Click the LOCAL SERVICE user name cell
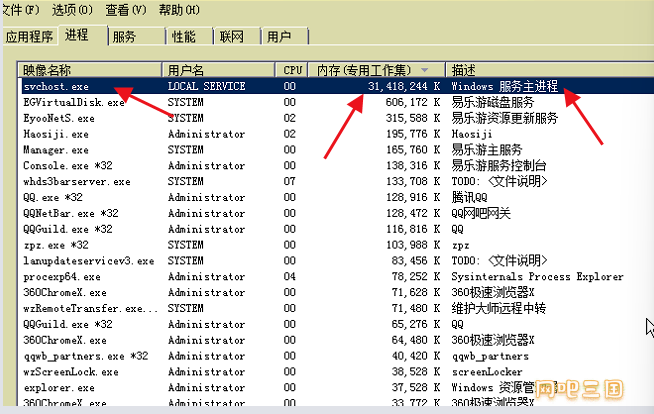 coord(206,86)
